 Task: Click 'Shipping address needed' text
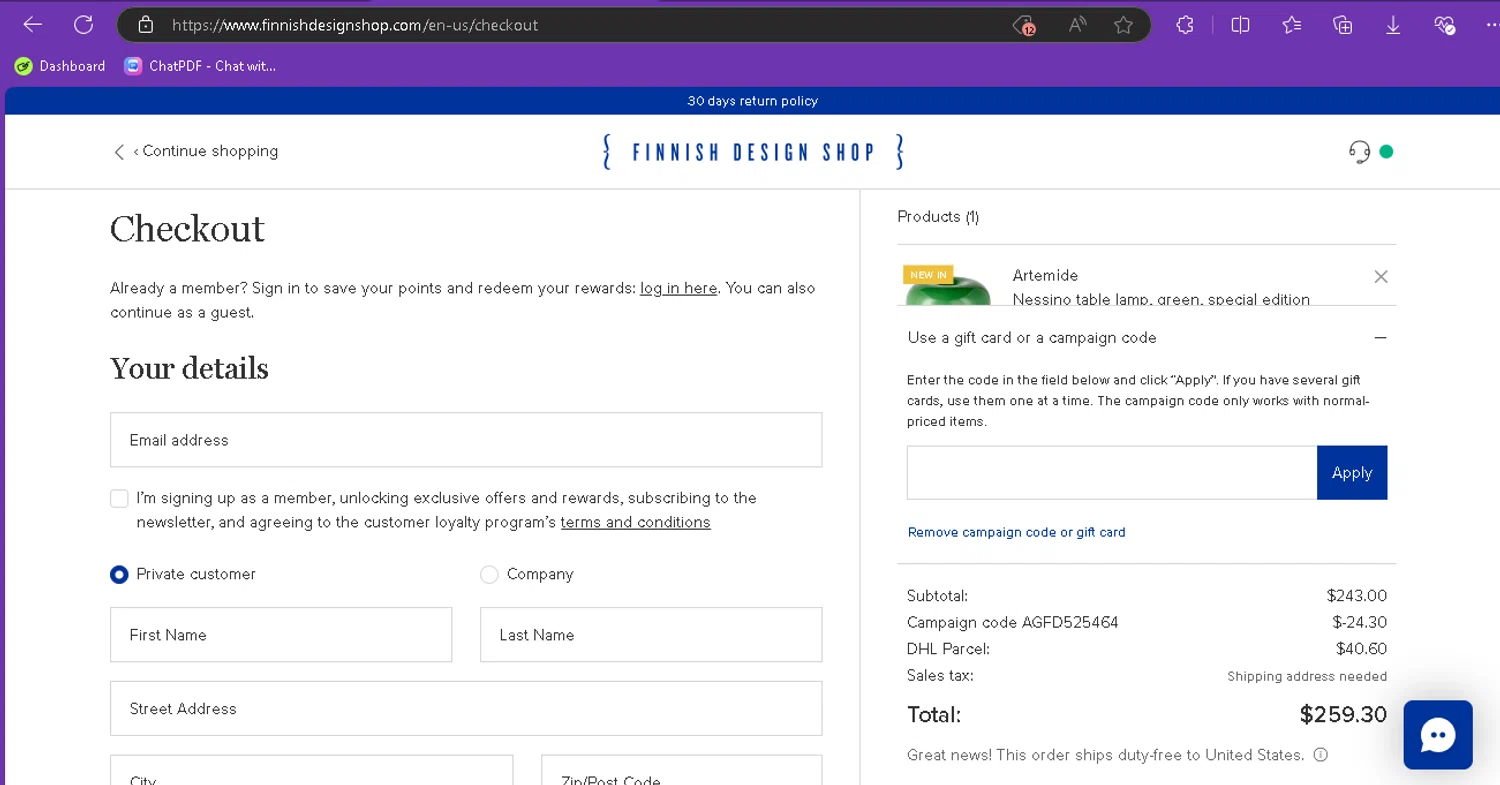pyautogui.click(x=1307, y=676)
